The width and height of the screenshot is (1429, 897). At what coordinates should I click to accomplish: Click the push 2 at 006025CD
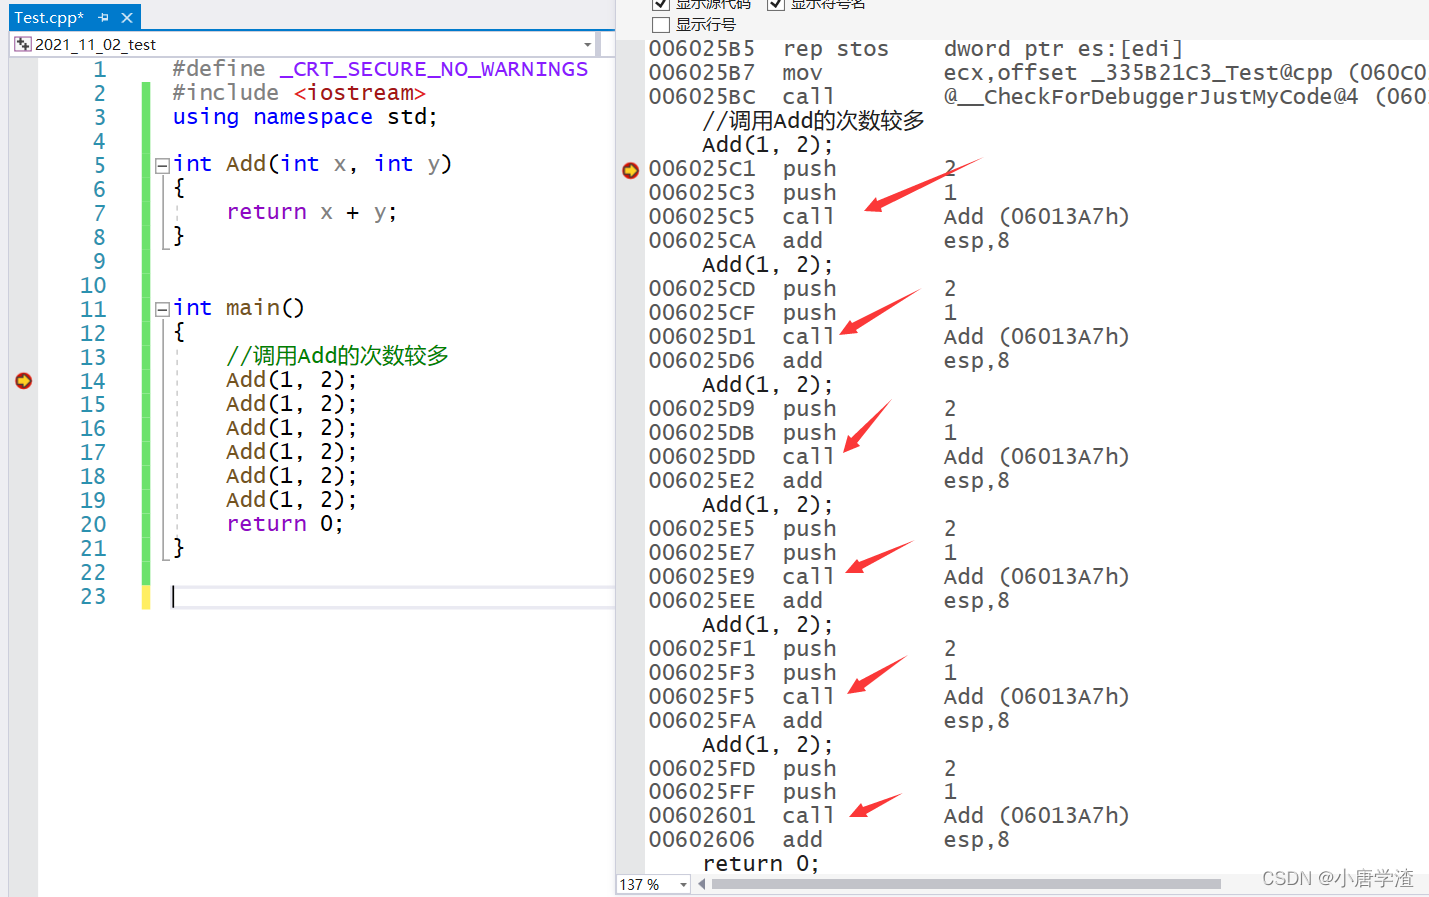[802, 289]
